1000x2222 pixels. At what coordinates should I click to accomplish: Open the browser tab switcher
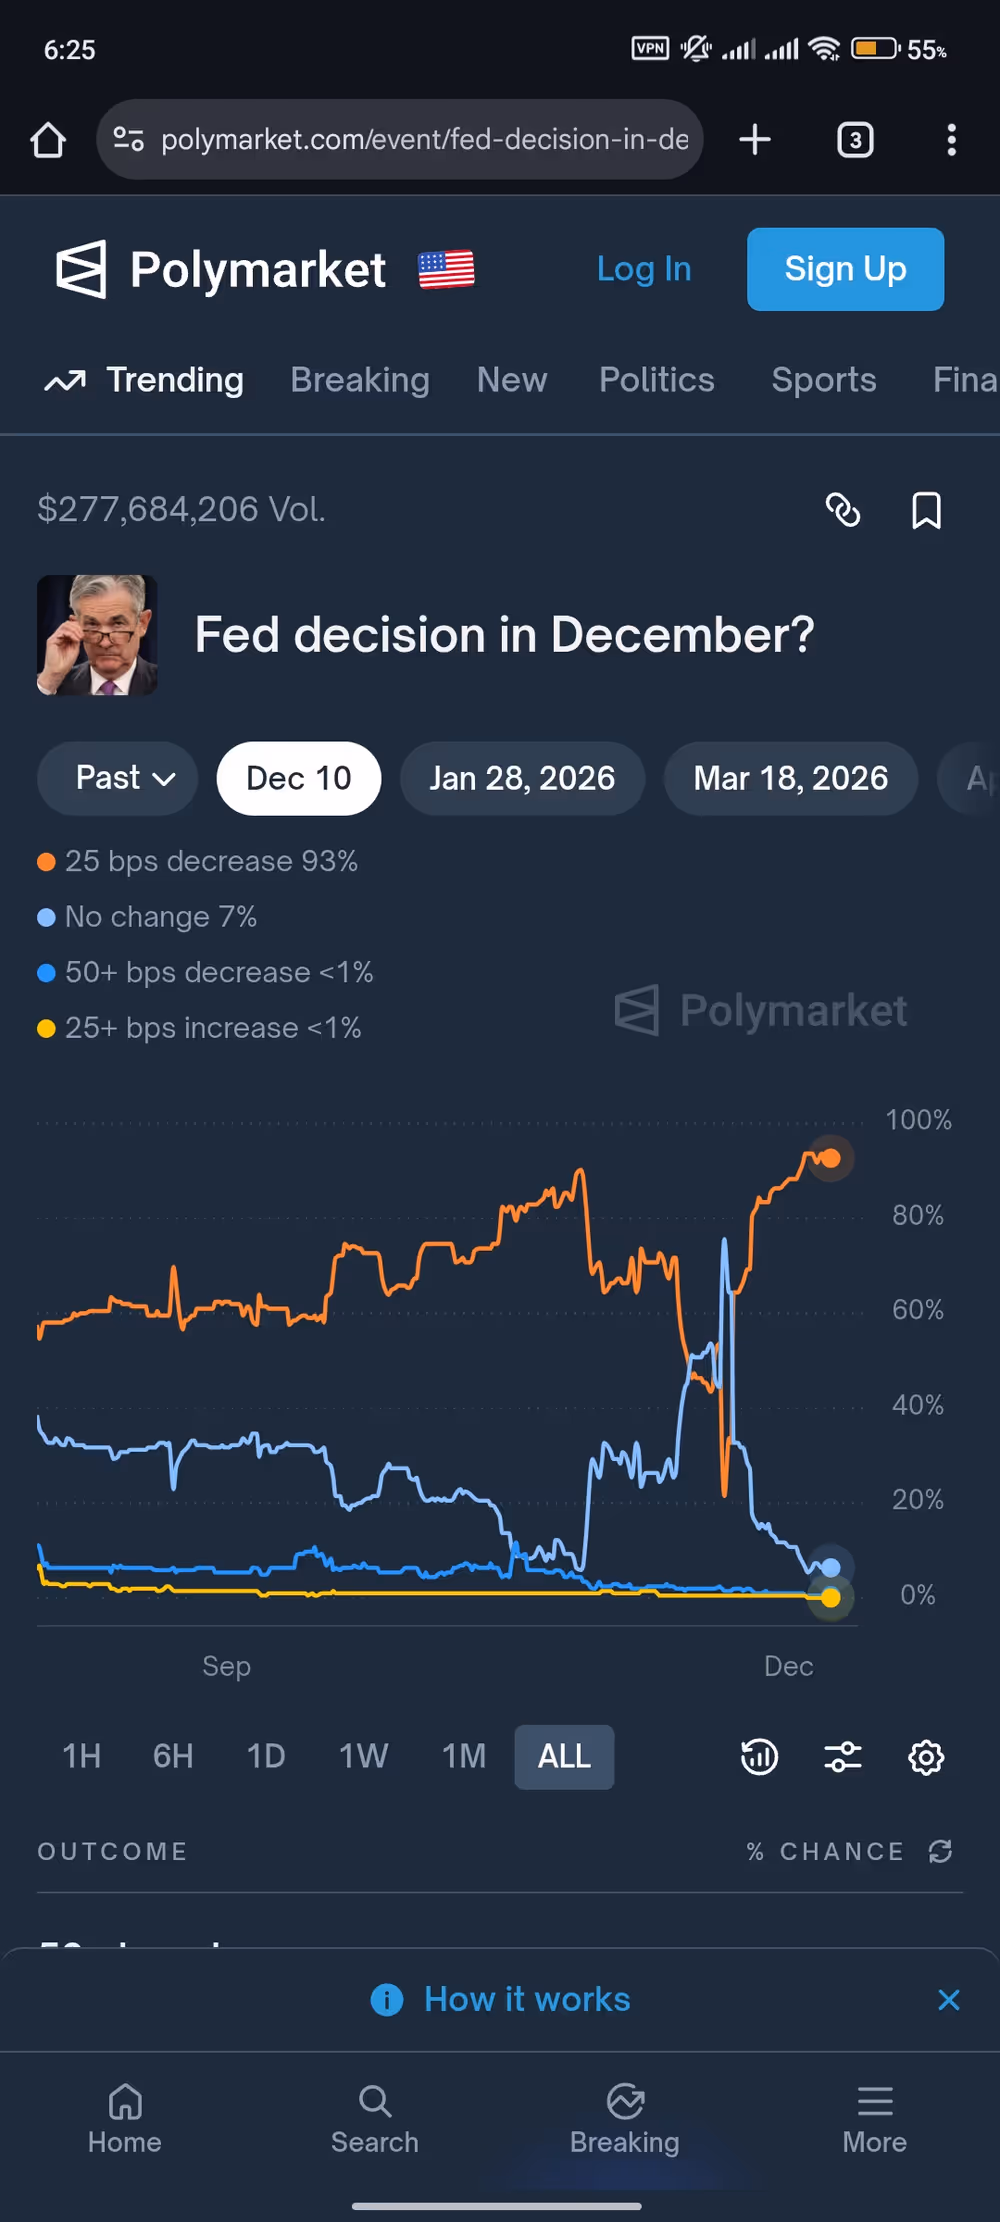coord(855,140)
